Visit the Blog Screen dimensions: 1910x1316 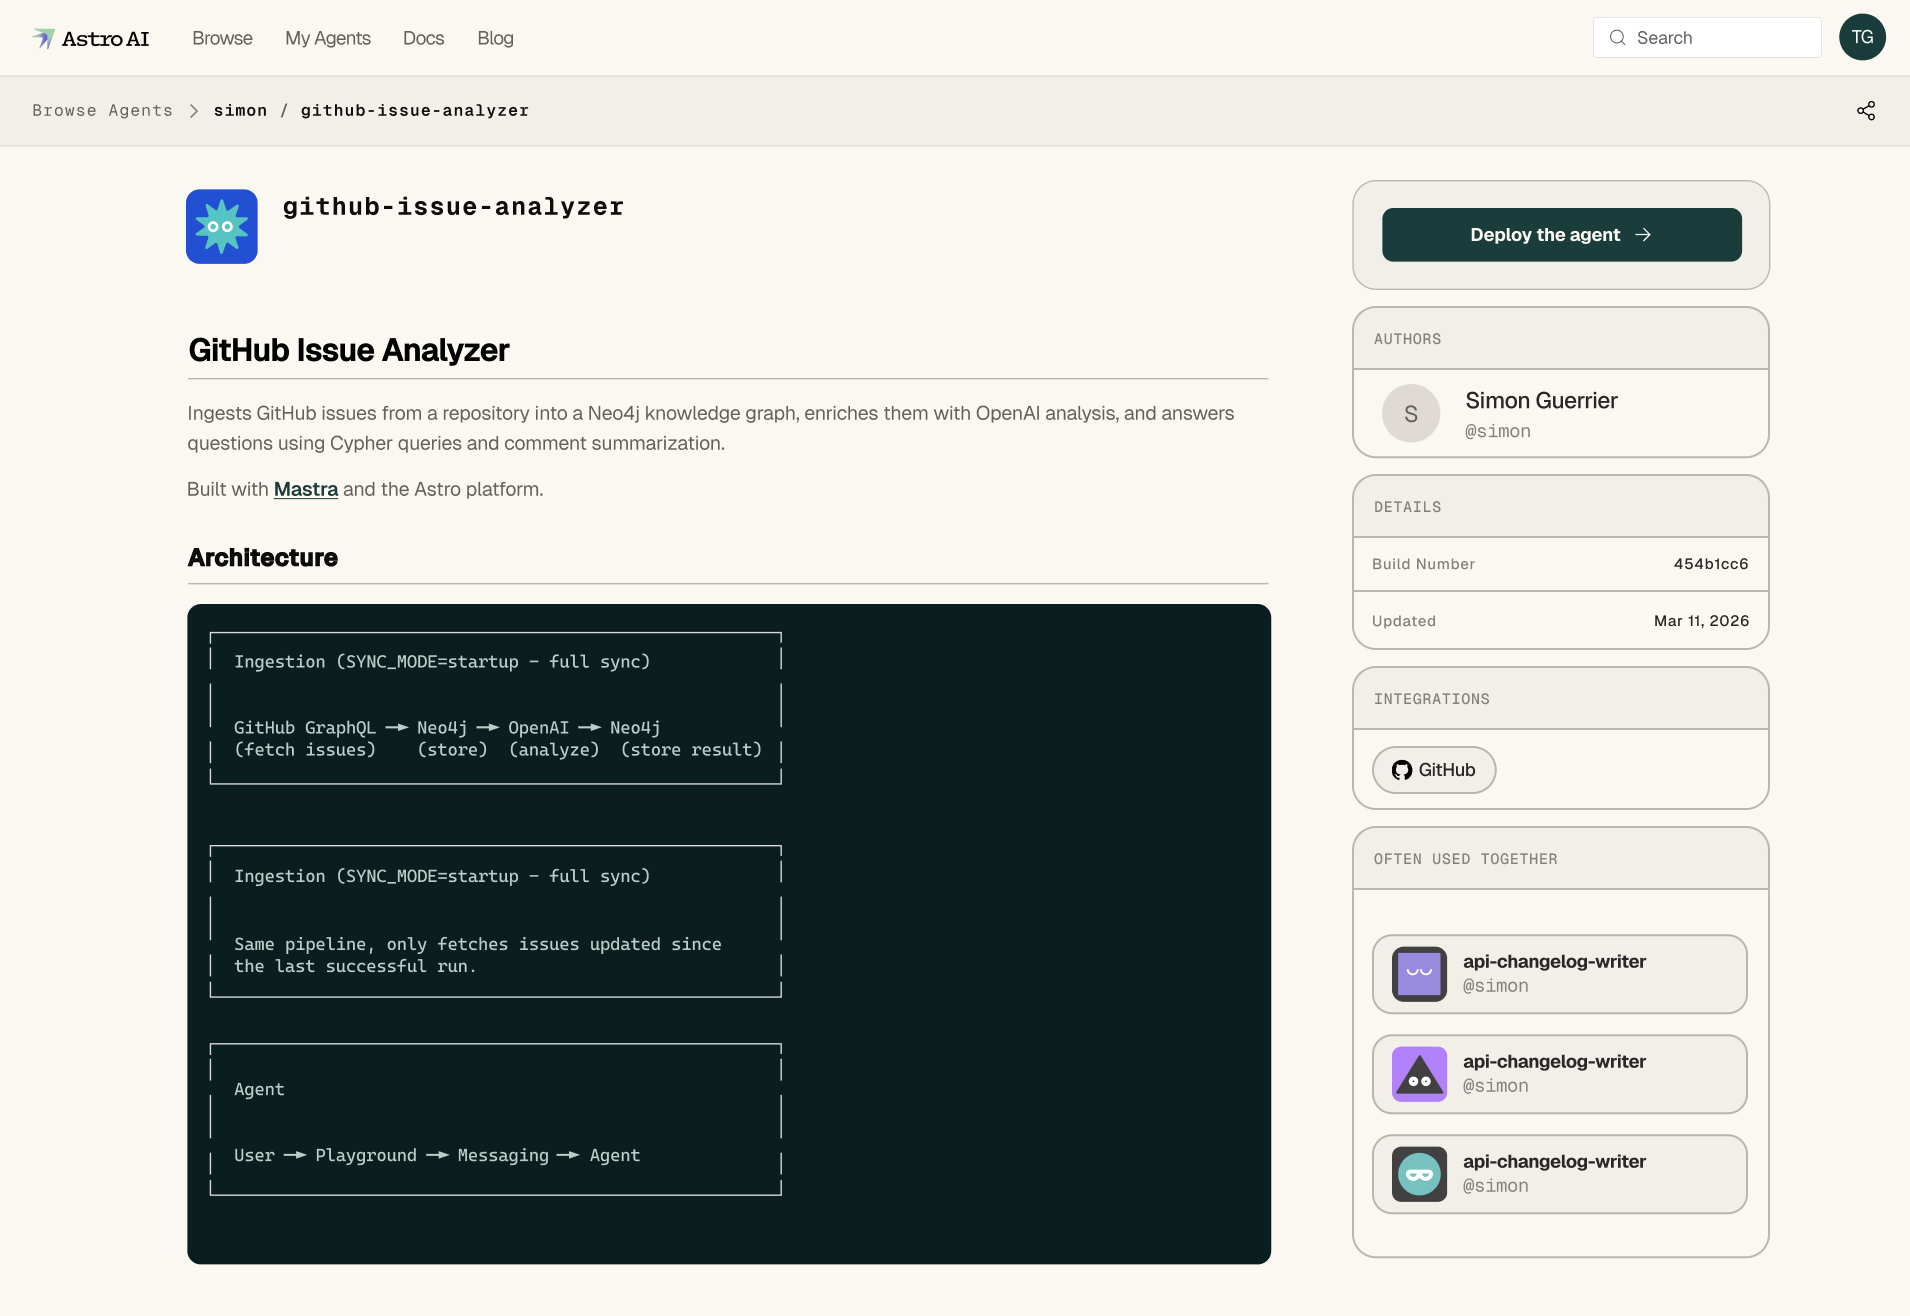495,38
